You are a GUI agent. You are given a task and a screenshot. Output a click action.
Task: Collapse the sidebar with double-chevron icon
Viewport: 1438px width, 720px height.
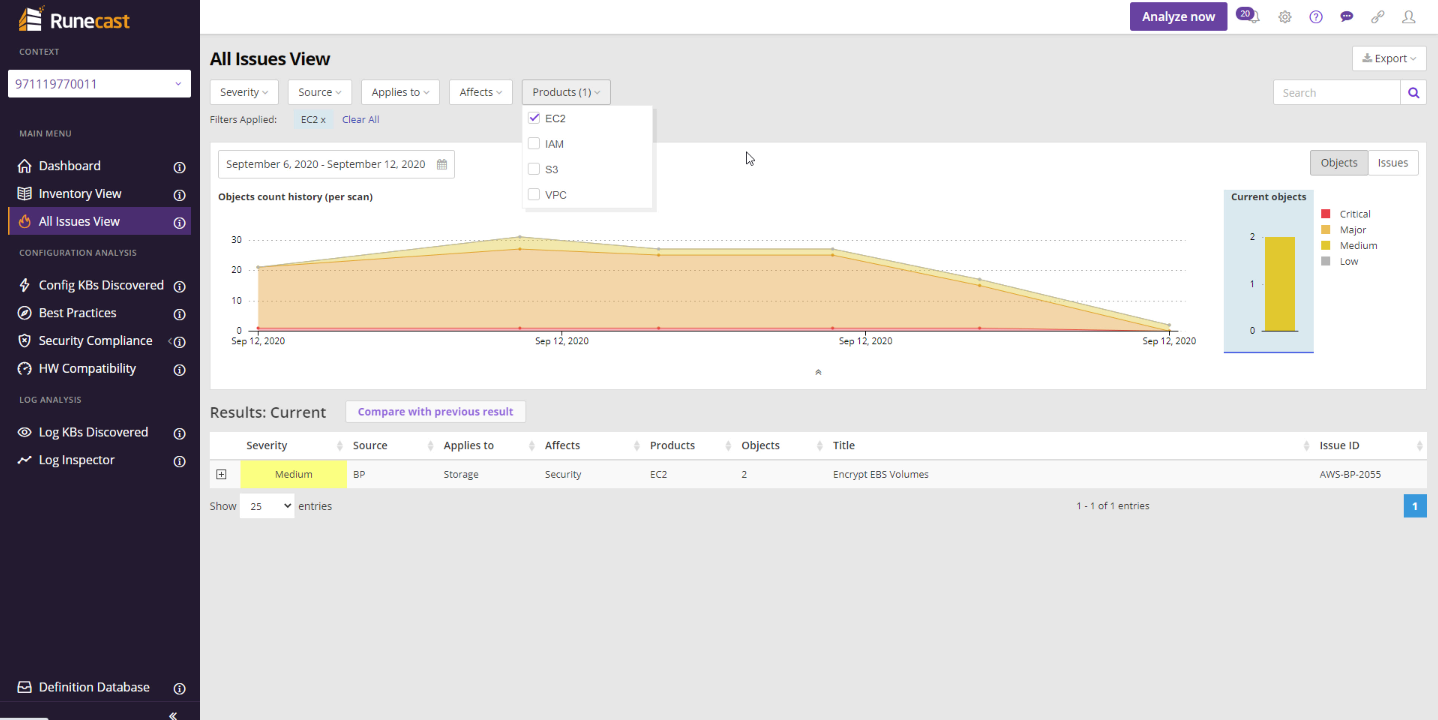click(173, 715)
